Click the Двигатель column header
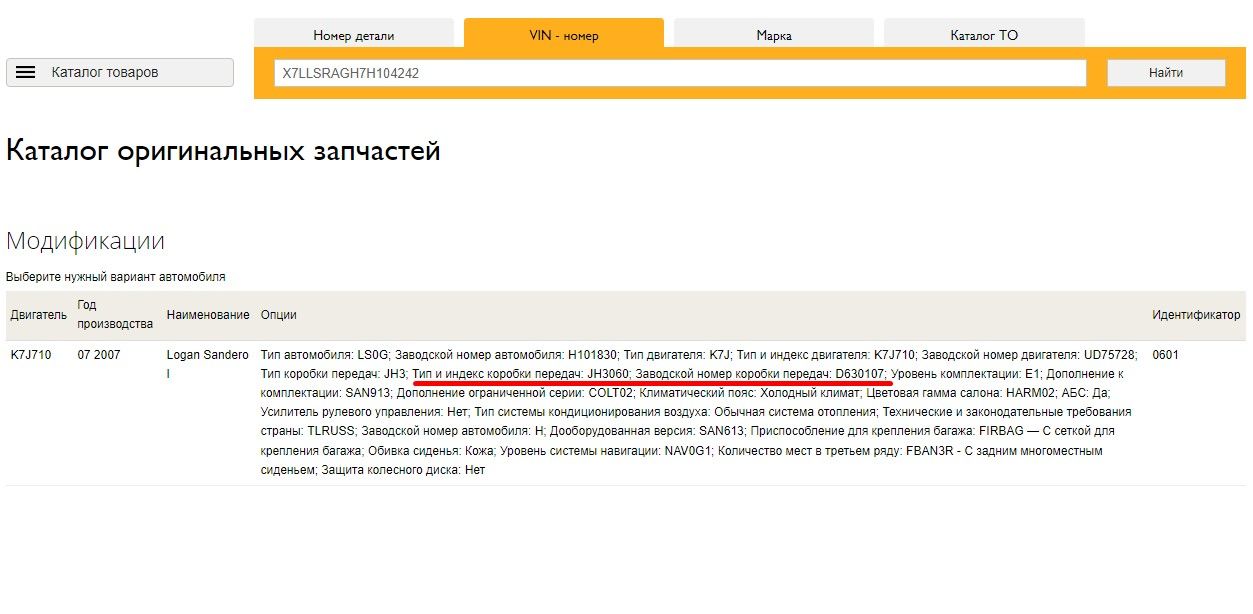This screenshot has height=614, width=1253. click(x=38, y=315)
